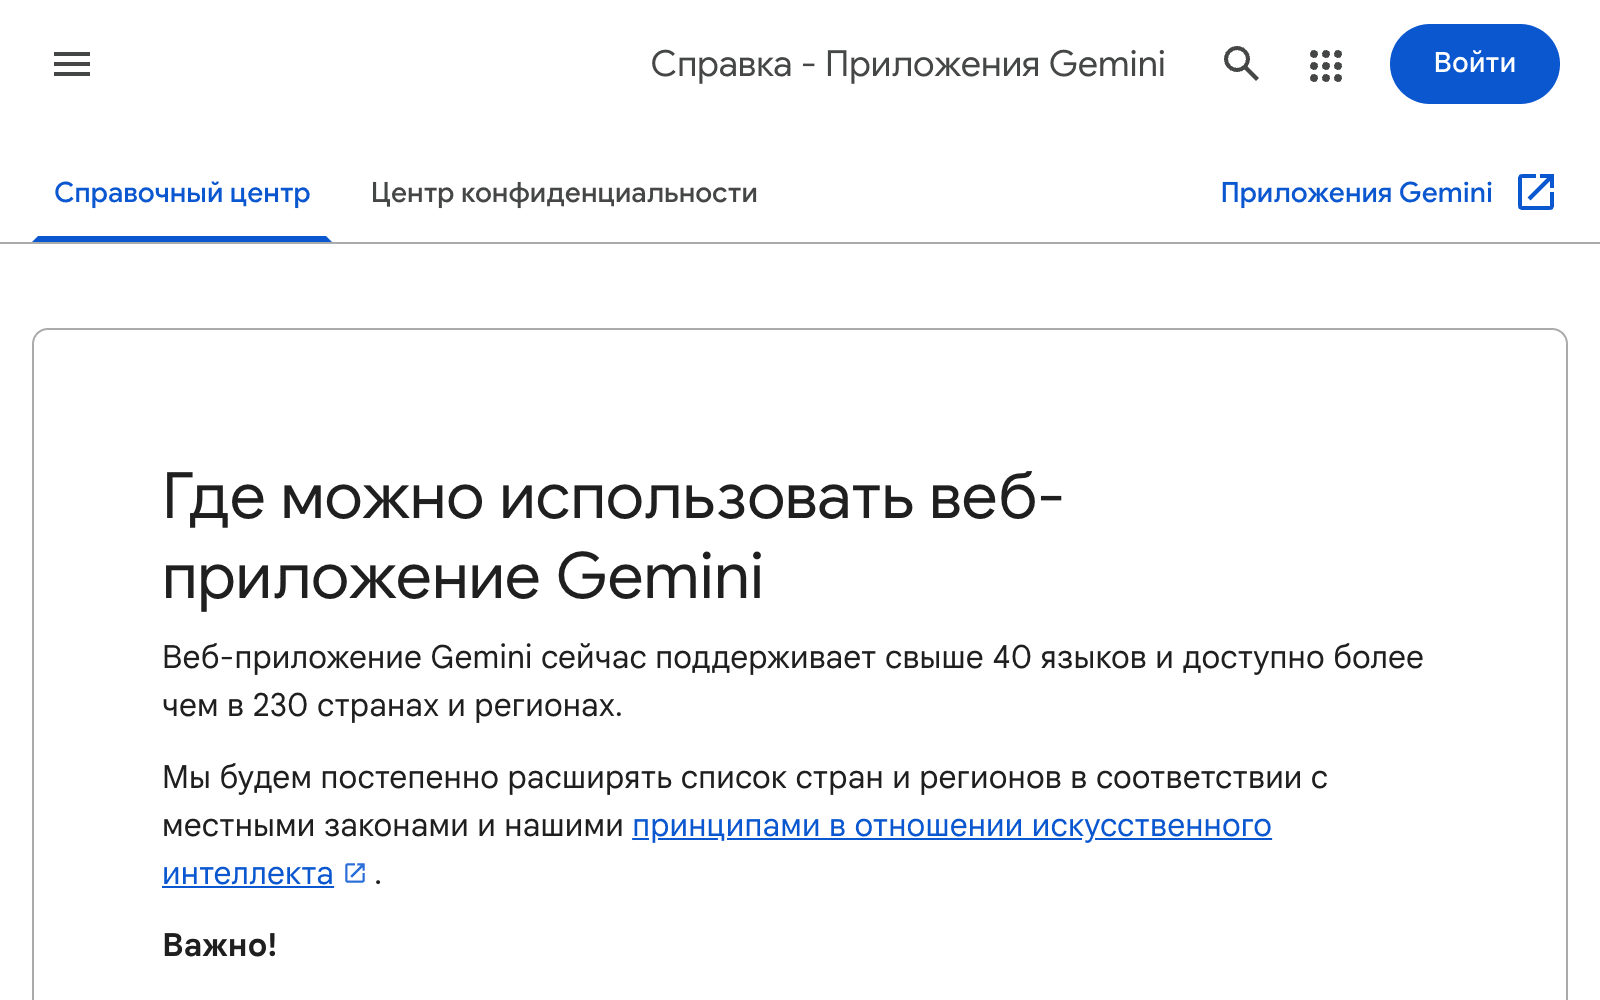Screen dimensions: 1600x1000
Task: Click the search magnifier icon
Action: click(x=1241, y=64)
